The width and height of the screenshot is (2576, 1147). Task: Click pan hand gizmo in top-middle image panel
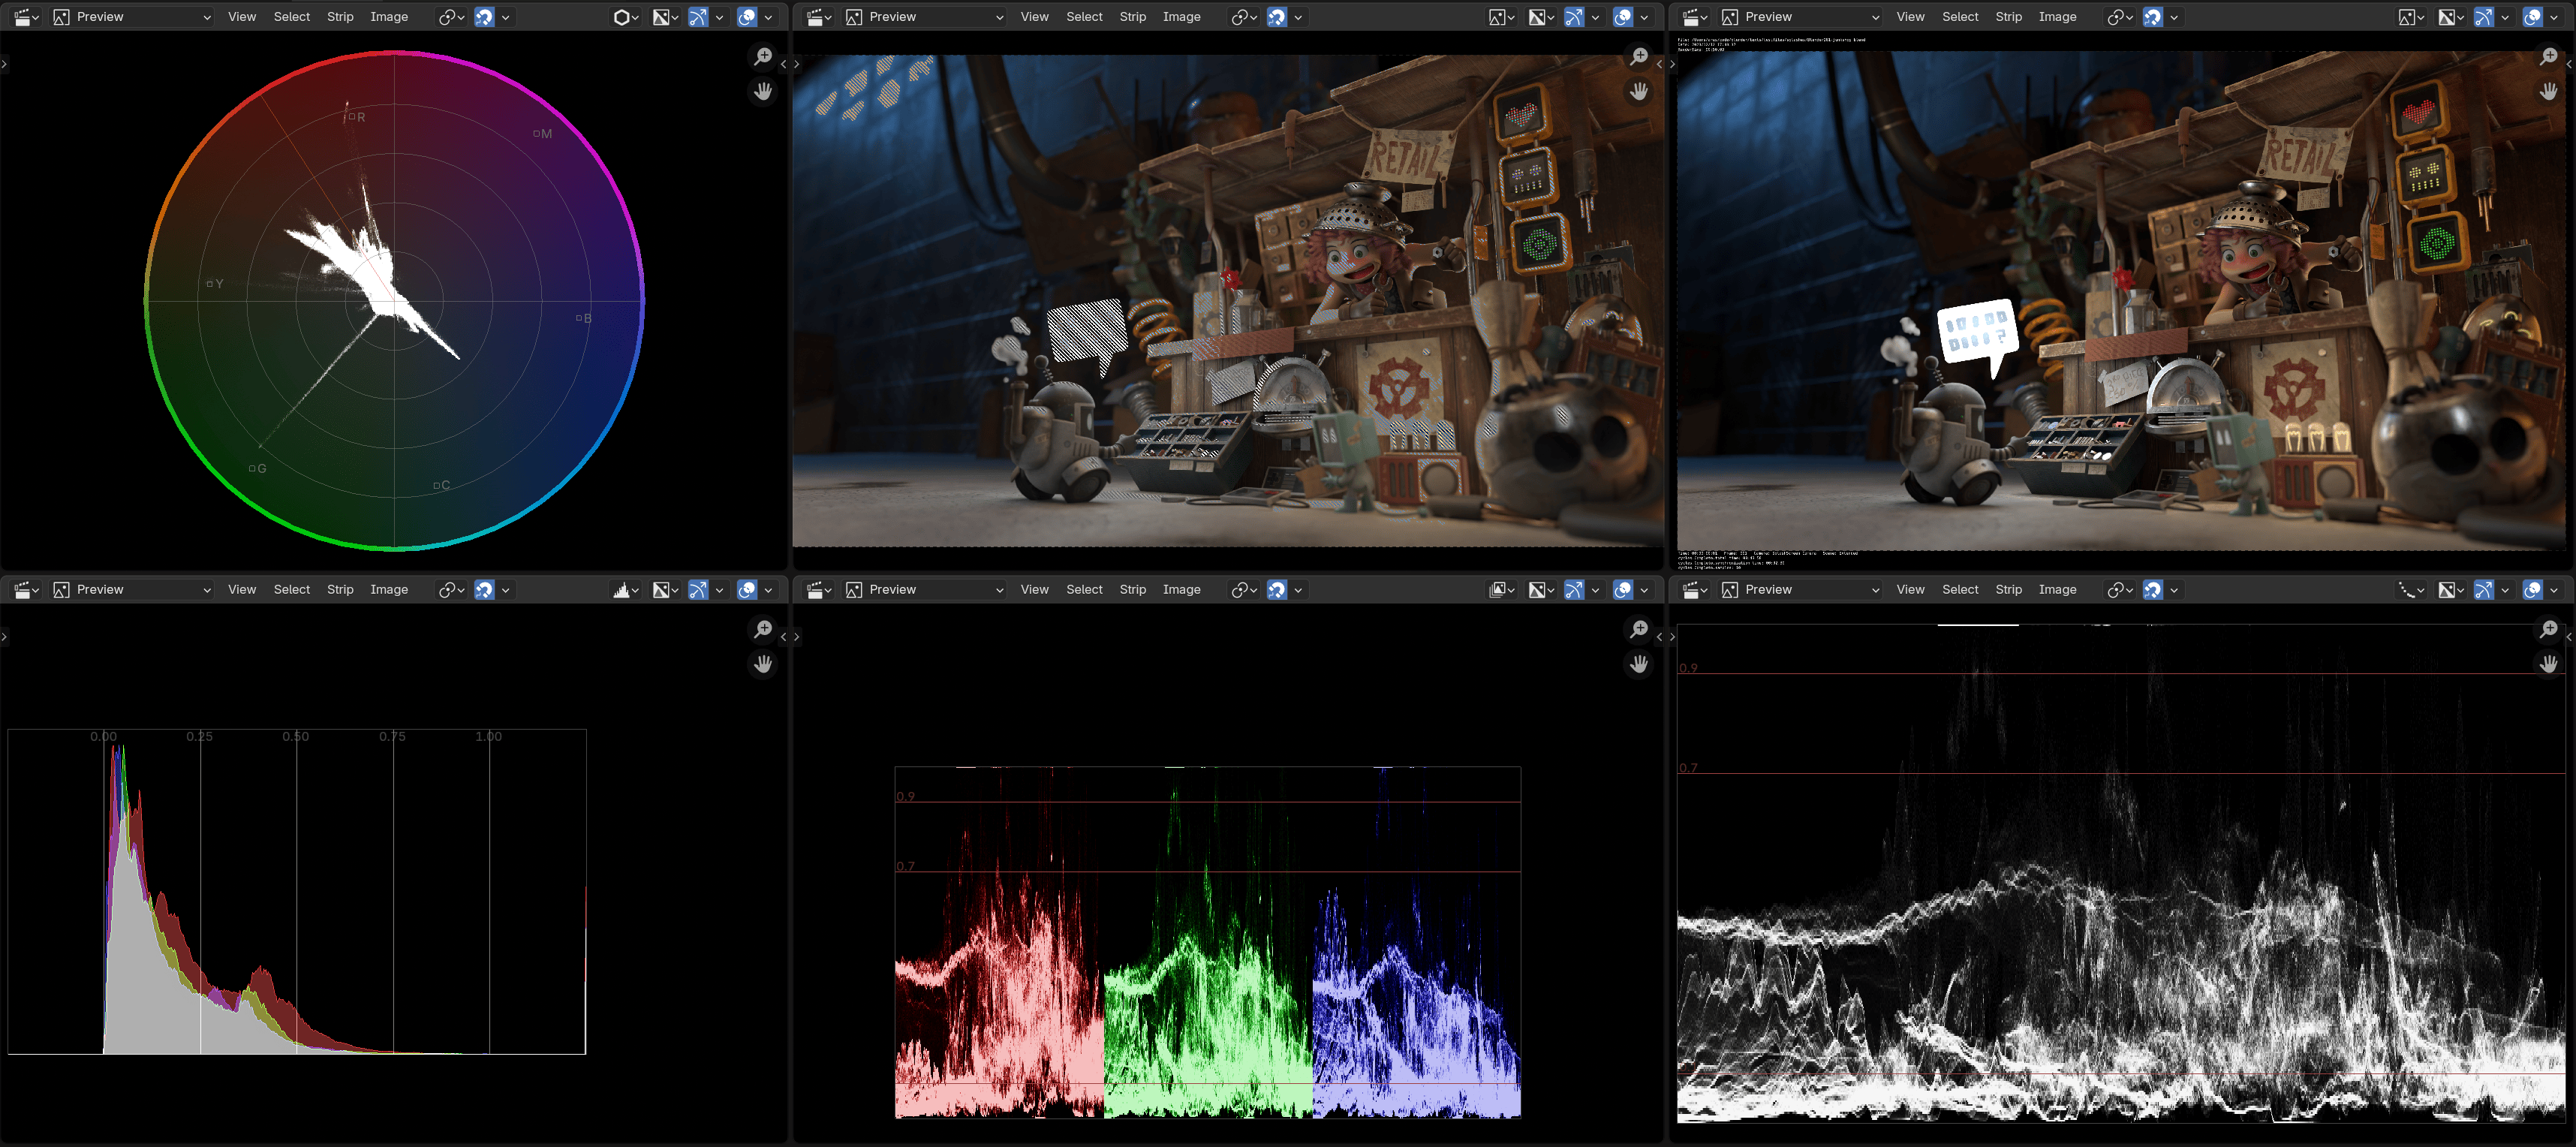click(1638, 92)
